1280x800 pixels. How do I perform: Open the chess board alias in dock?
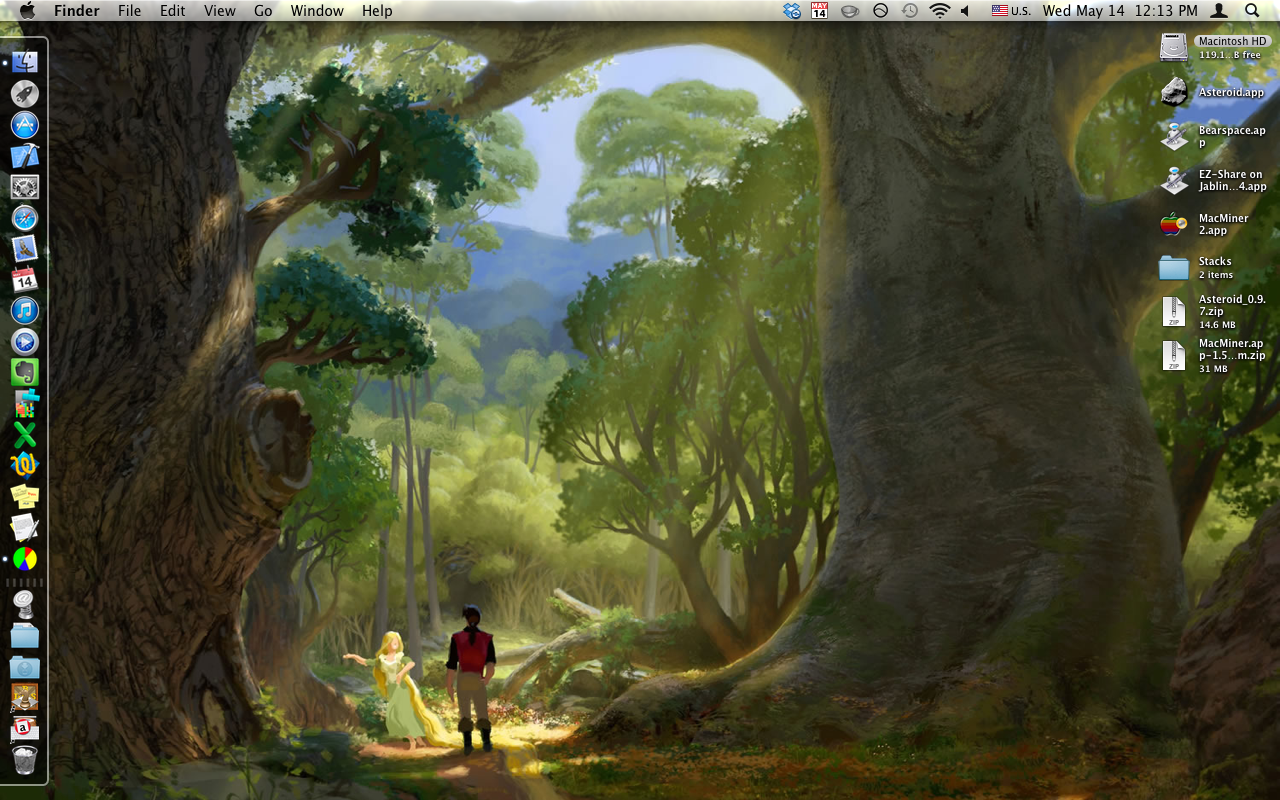tap(24, 697)
